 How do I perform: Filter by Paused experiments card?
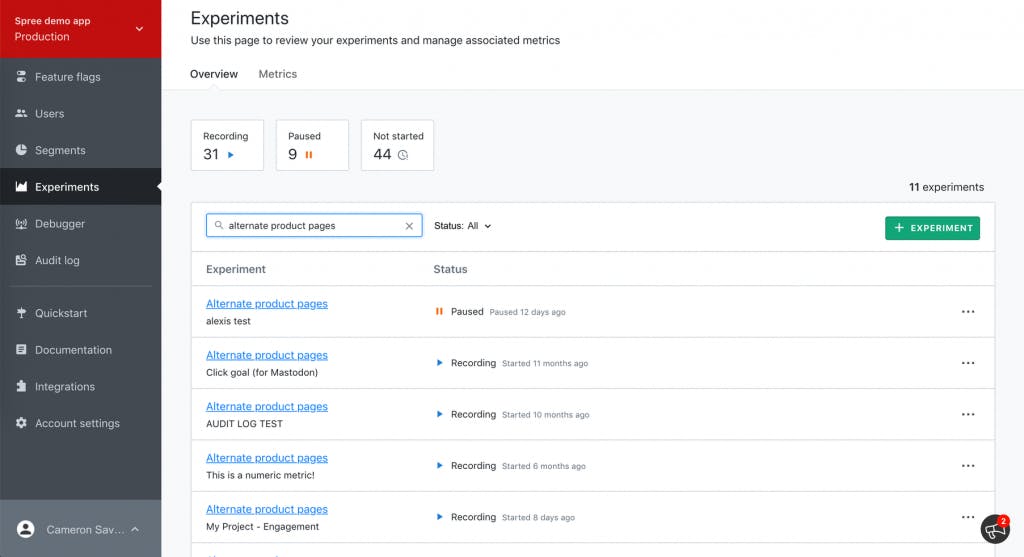312,145
